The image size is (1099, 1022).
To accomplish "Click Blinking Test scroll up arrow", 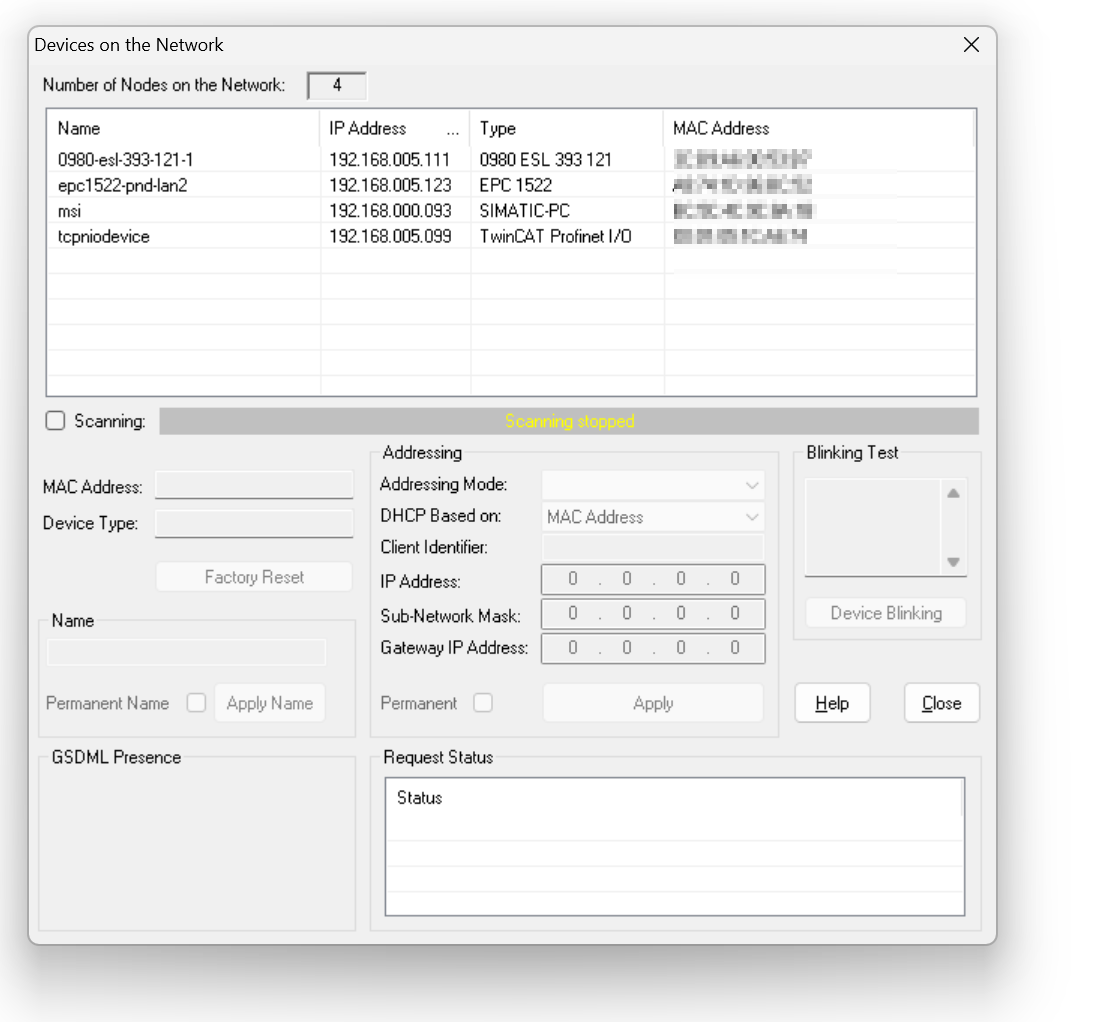I will coord(953,493).
